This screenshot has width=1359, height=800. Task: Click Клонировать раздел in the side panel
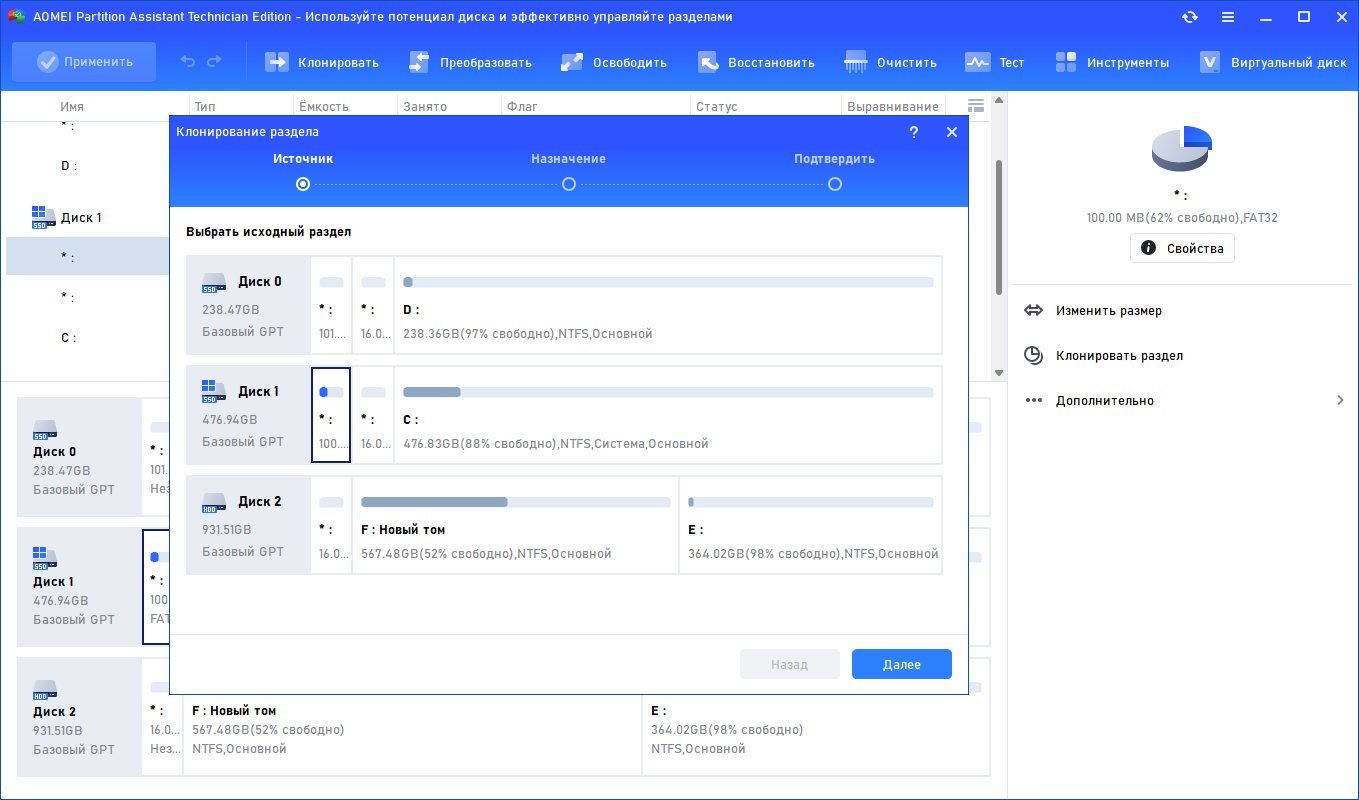click(1119, 356)
